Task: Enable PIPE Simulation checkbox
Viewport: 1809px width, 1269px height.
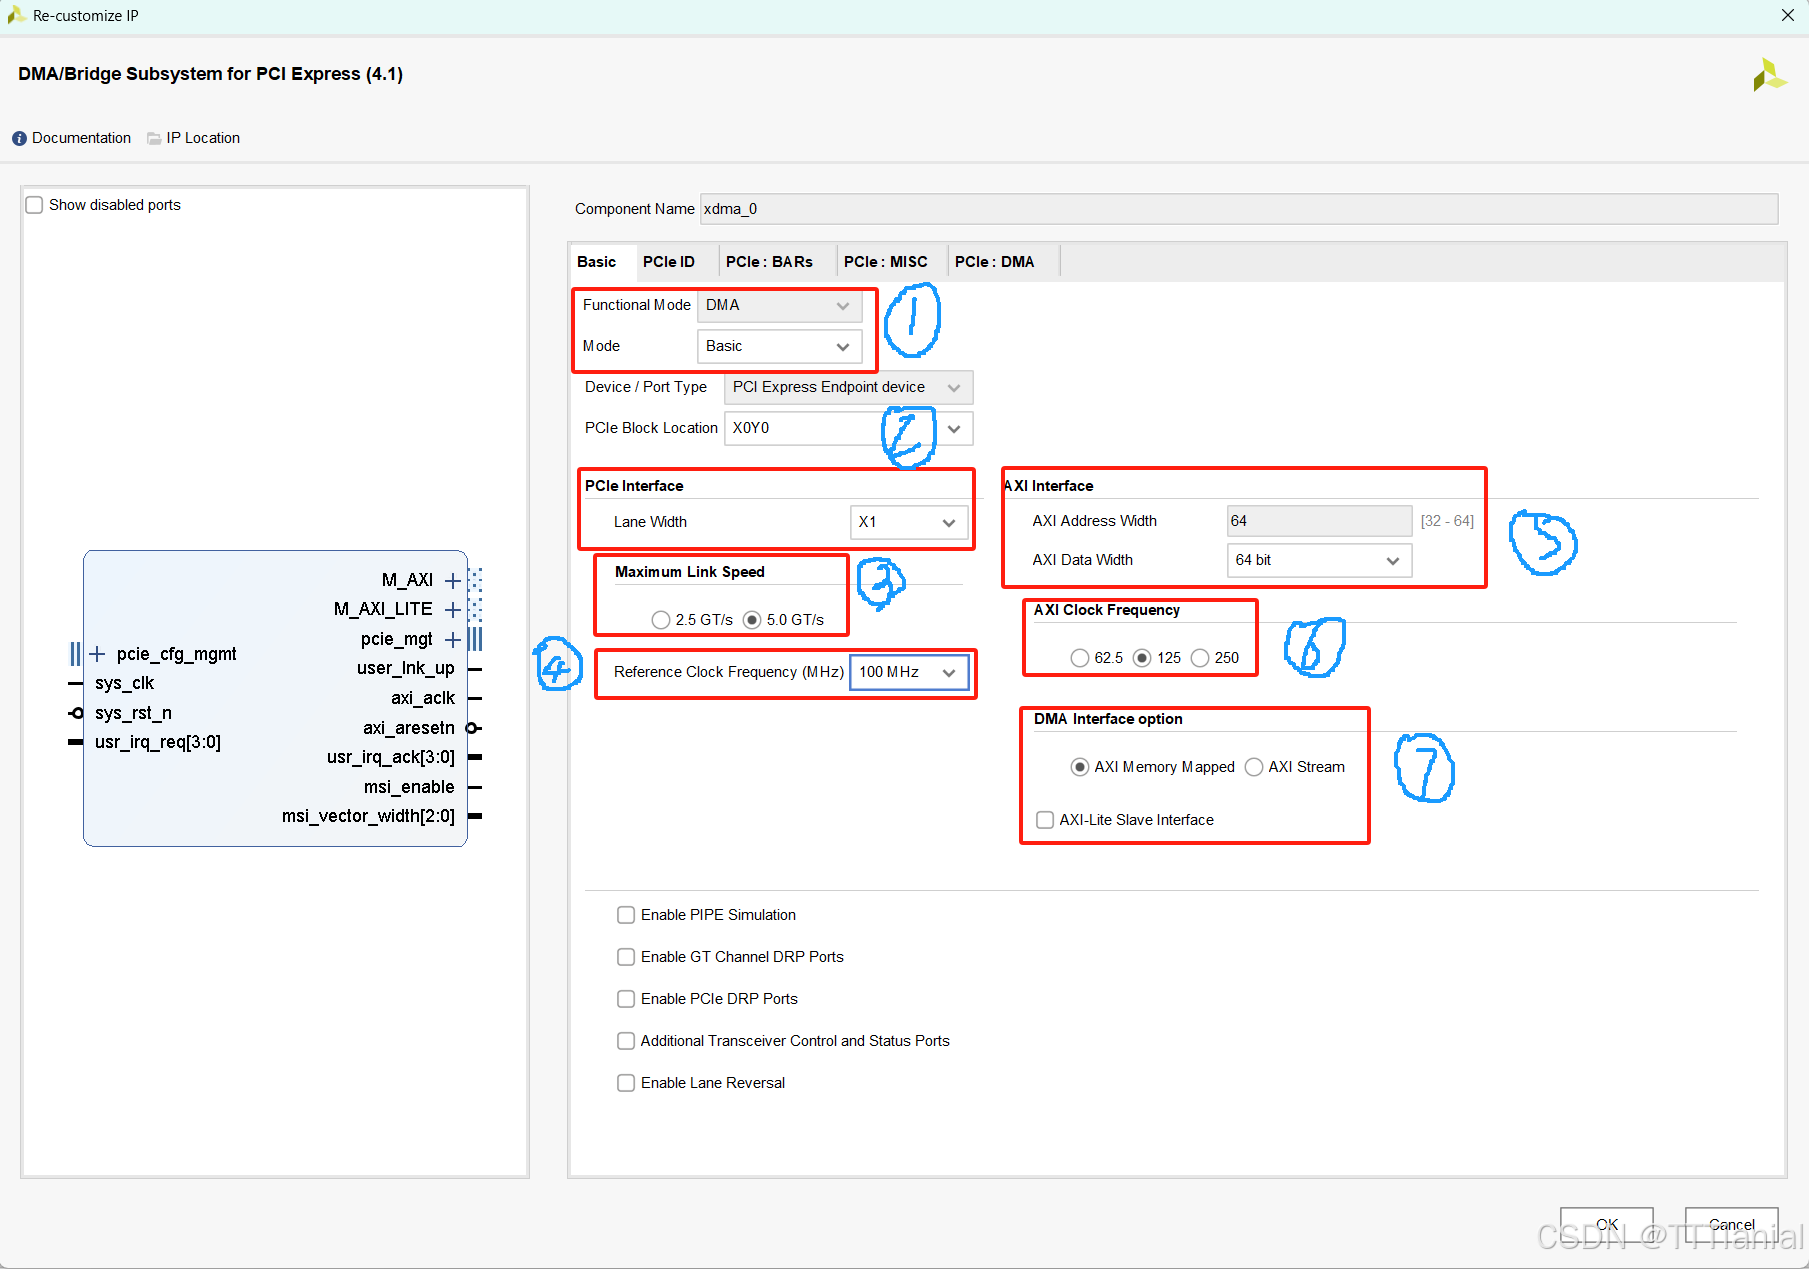Action: click(x=626, y=915)
